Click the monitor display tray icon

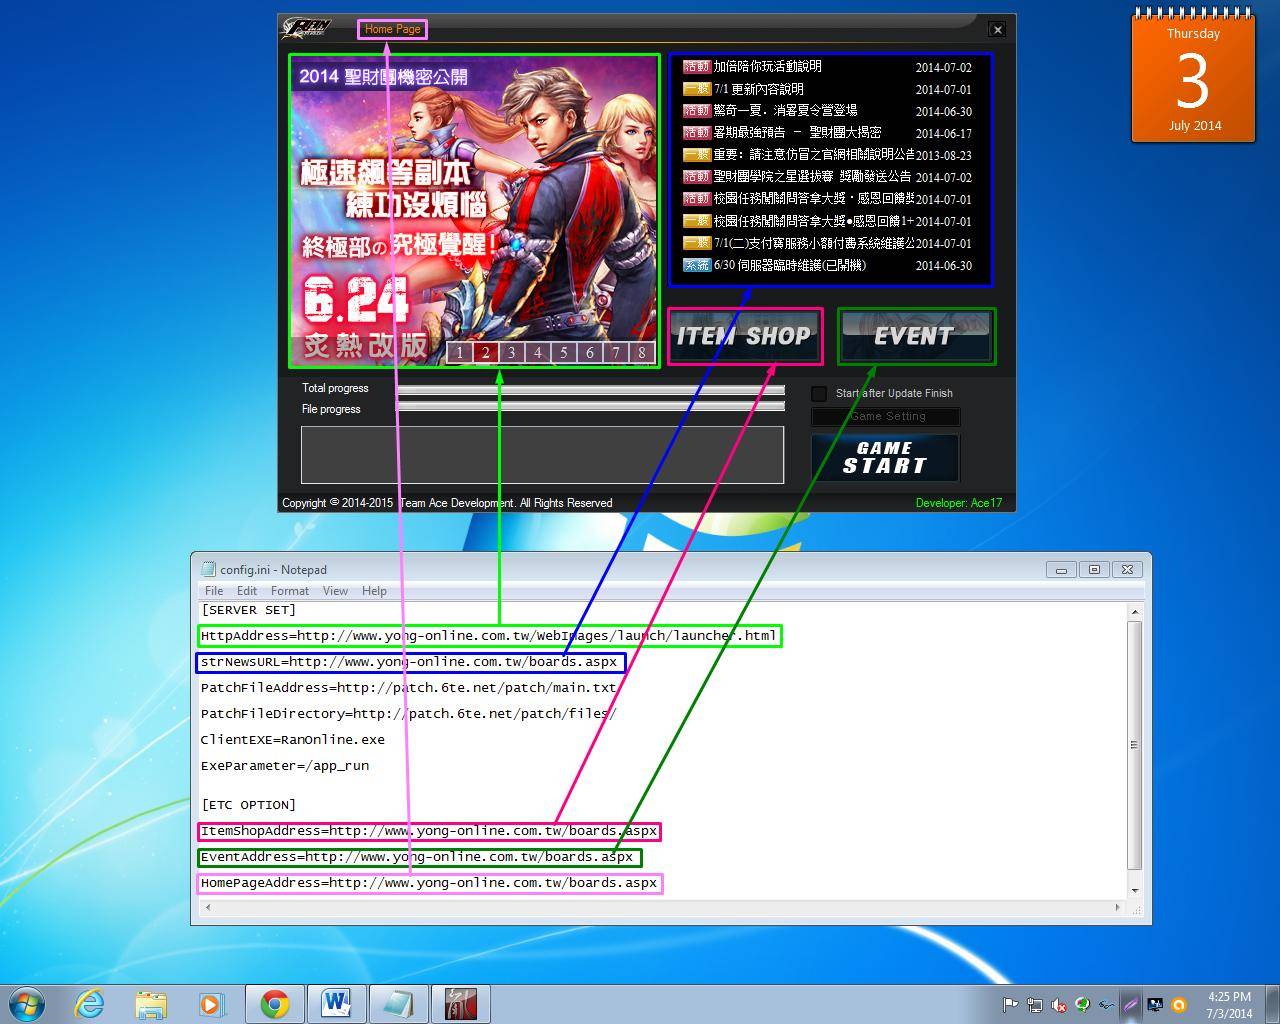pyautogui.click(x=1154, y=1005)
